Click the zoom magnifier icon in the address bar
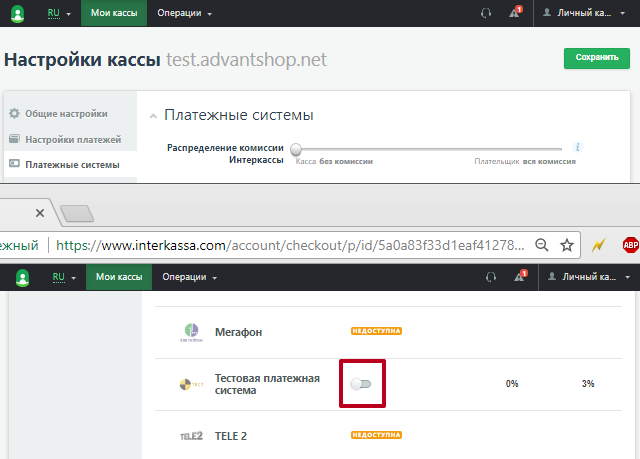The image size is (640, 459). tap(542, 245)
